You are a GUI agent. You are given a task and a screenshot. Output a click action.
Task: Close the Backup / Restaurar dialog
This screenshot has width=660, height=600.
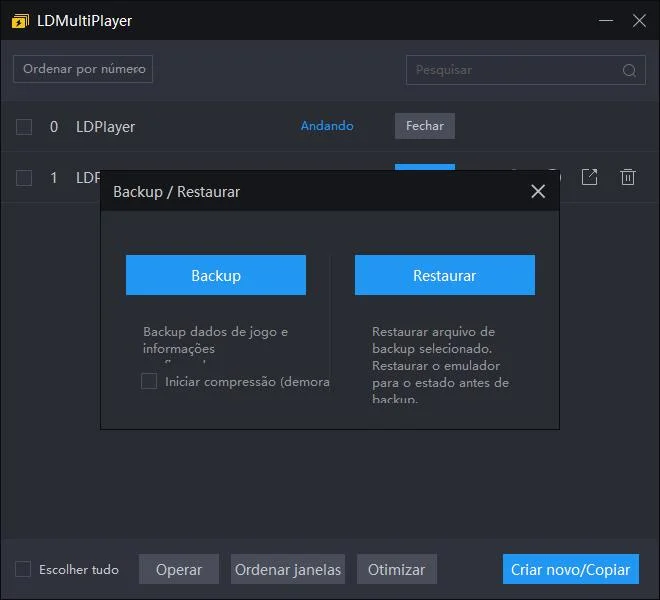point(538,192)
